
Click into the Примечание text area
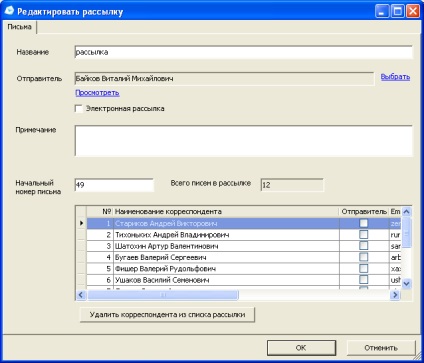pyautogui.click(x=244, y=141)
